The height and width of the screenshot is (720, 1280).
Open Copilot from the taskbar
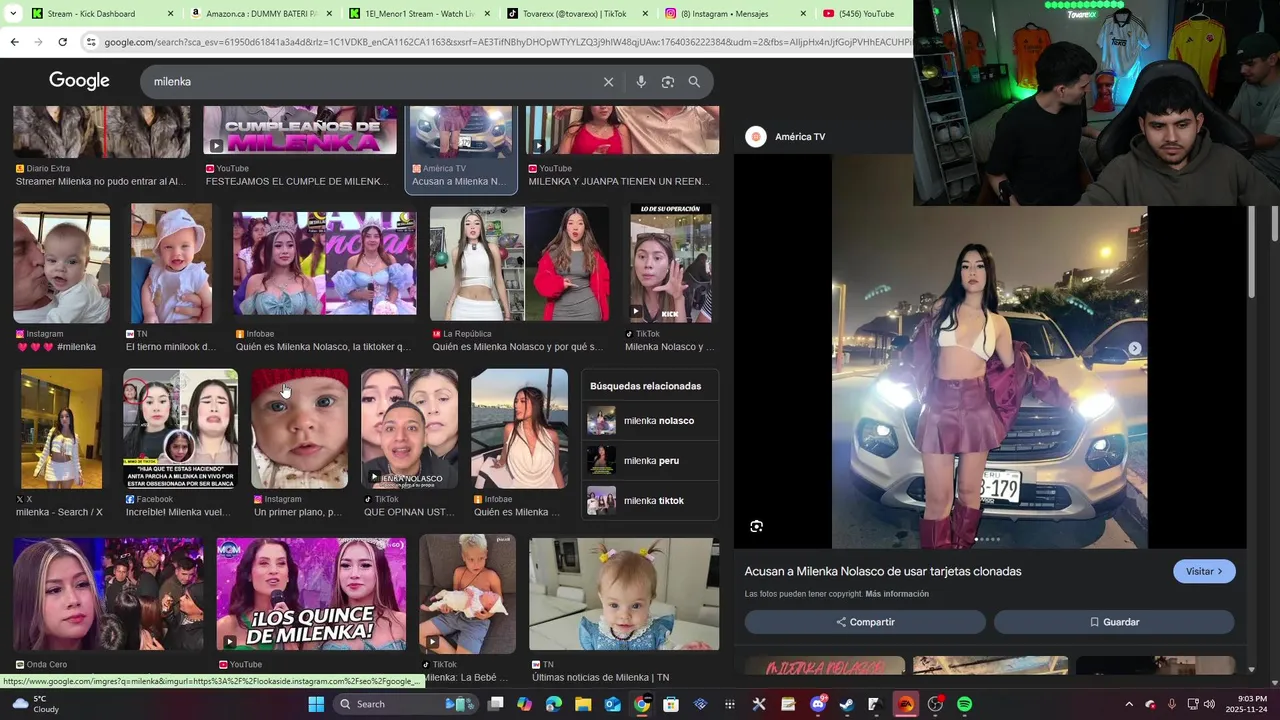[x=525, y=704]
